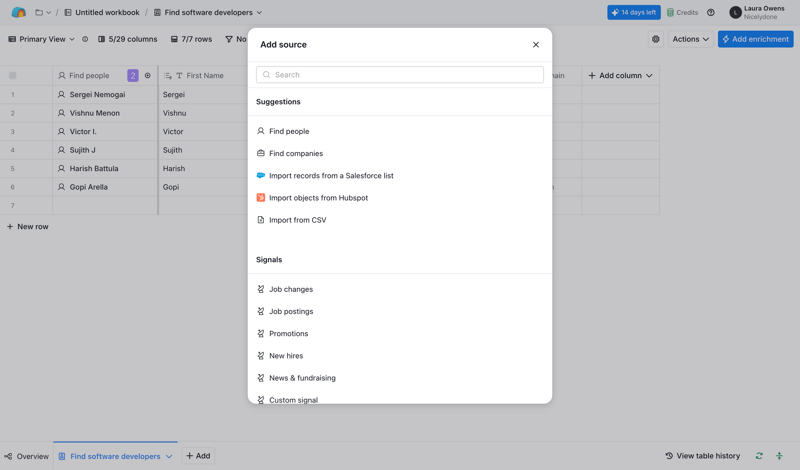This screenshot has height=470, width=800.
Task: Open the Actions dropdown
Action: click(x=690, y=39)
